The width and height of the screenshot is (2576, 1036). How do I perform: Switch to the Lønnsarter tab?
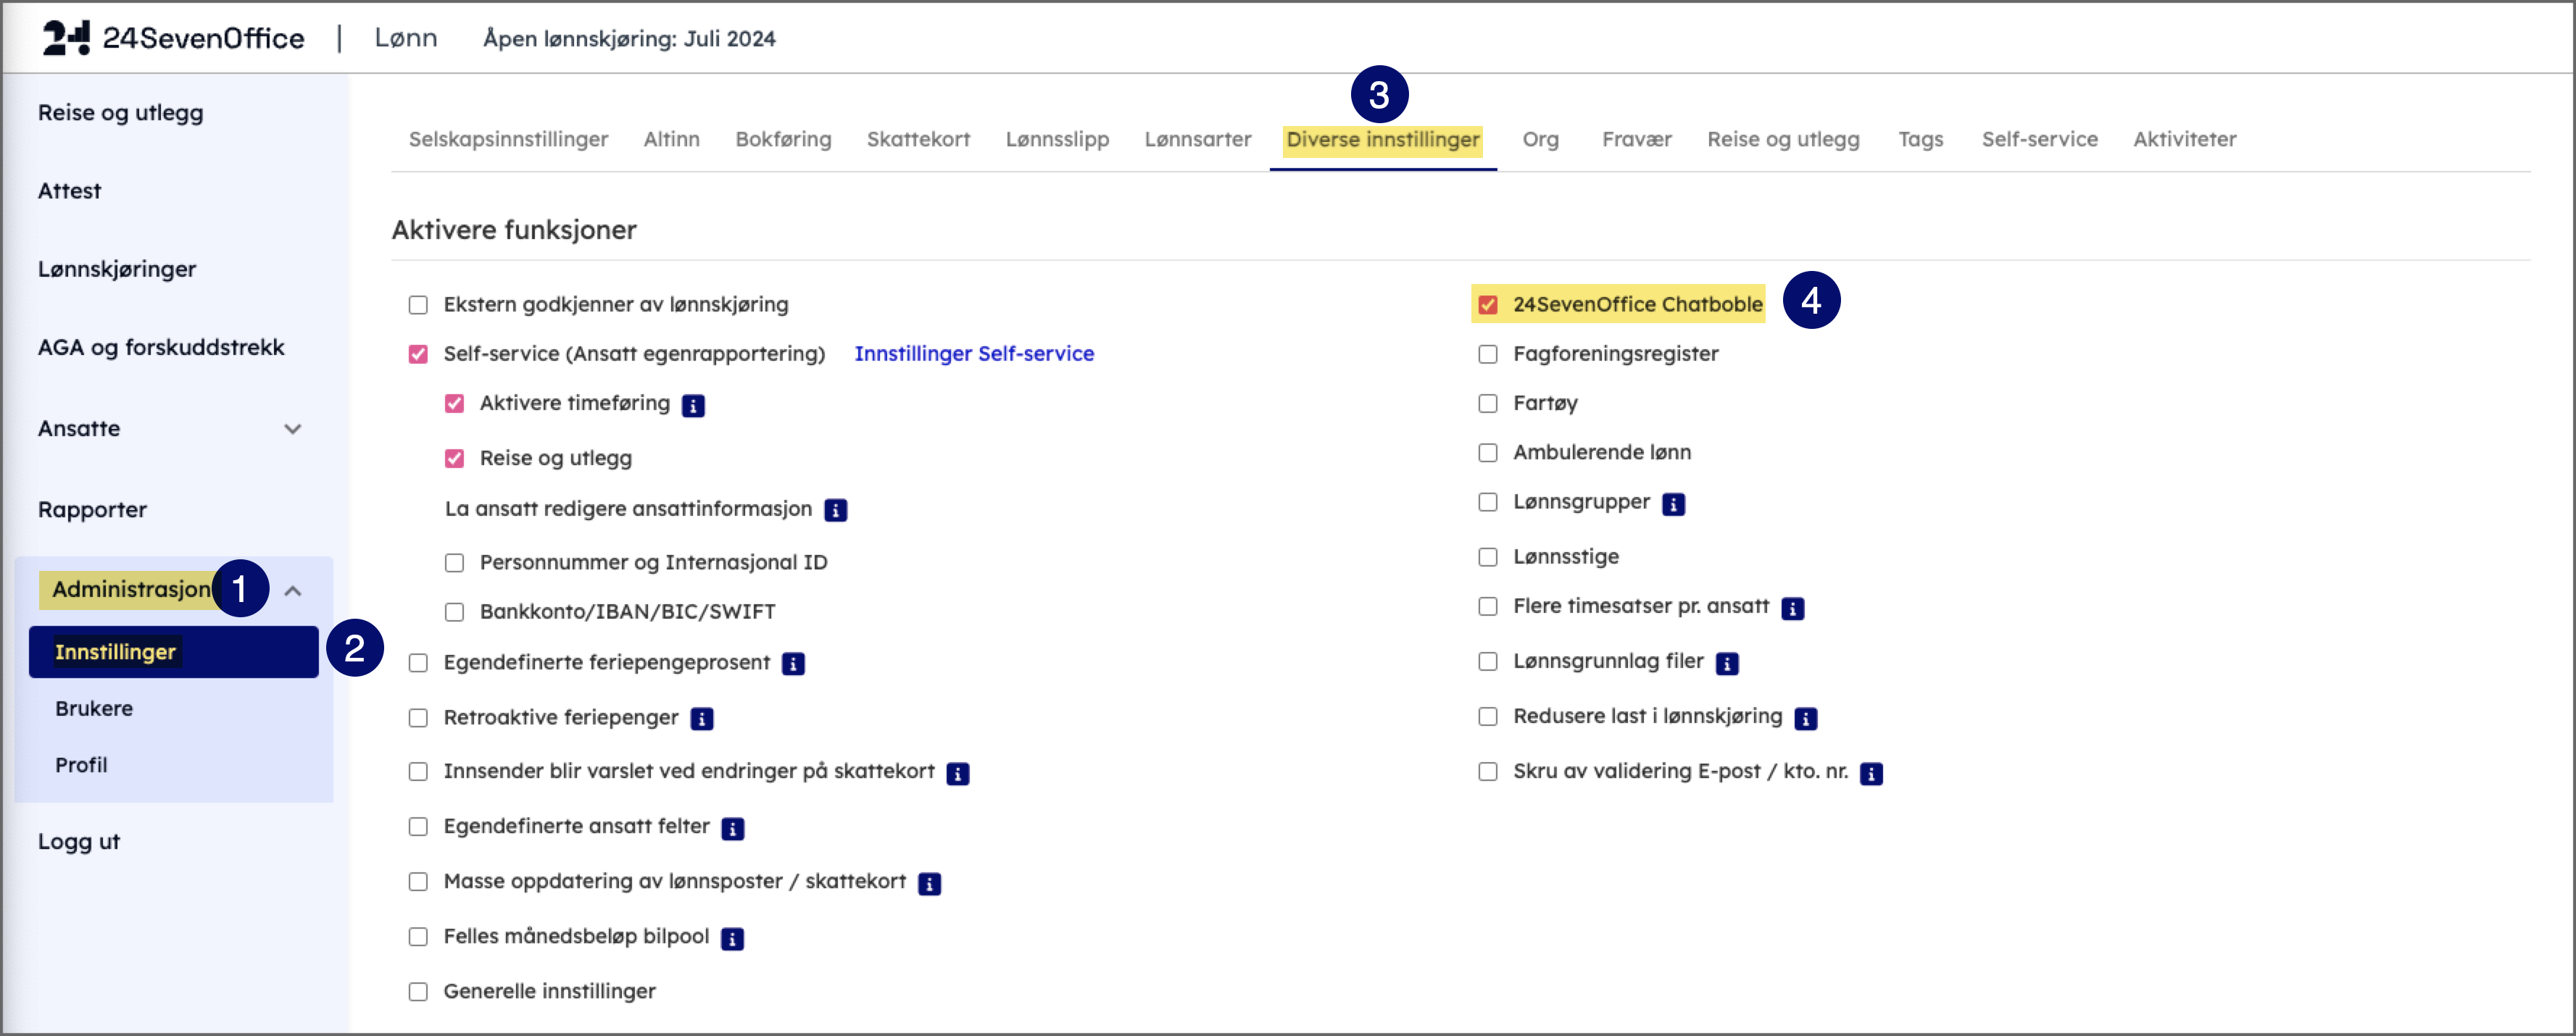pos(1197,139)
